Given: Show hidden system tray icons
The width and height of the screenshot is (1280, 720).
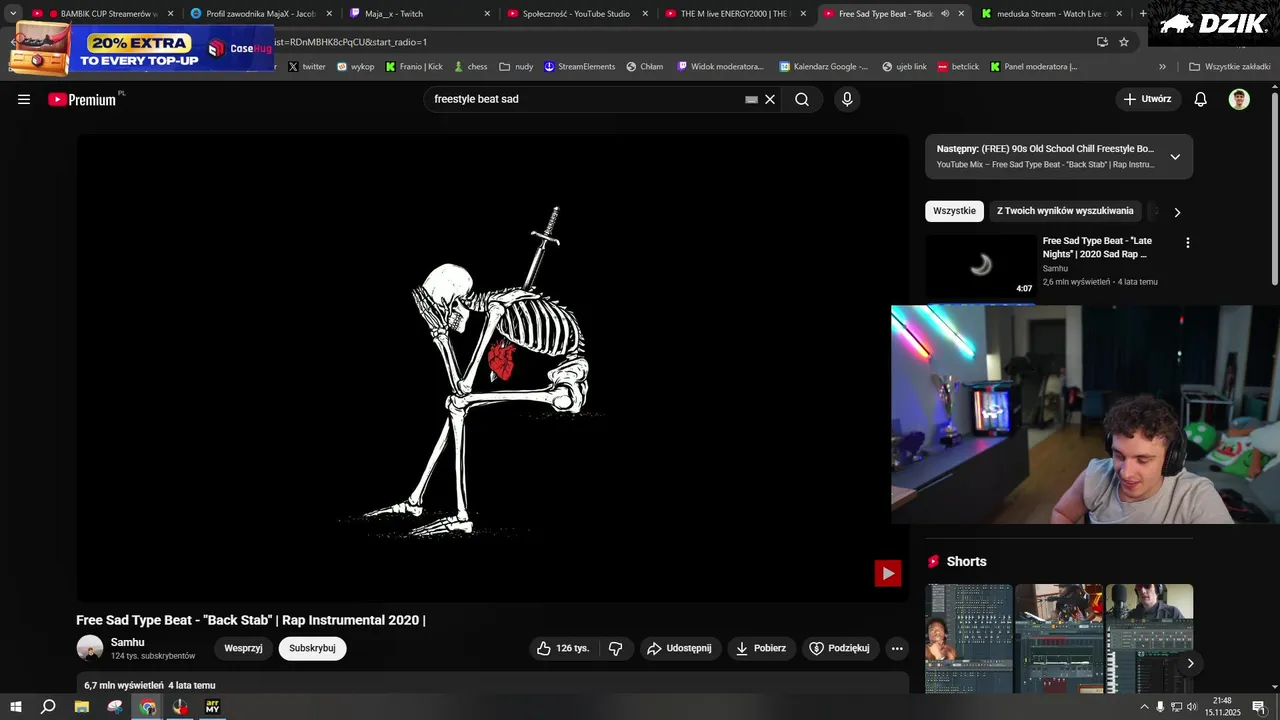Looking at the screenshot, I should pos(1144,707).
